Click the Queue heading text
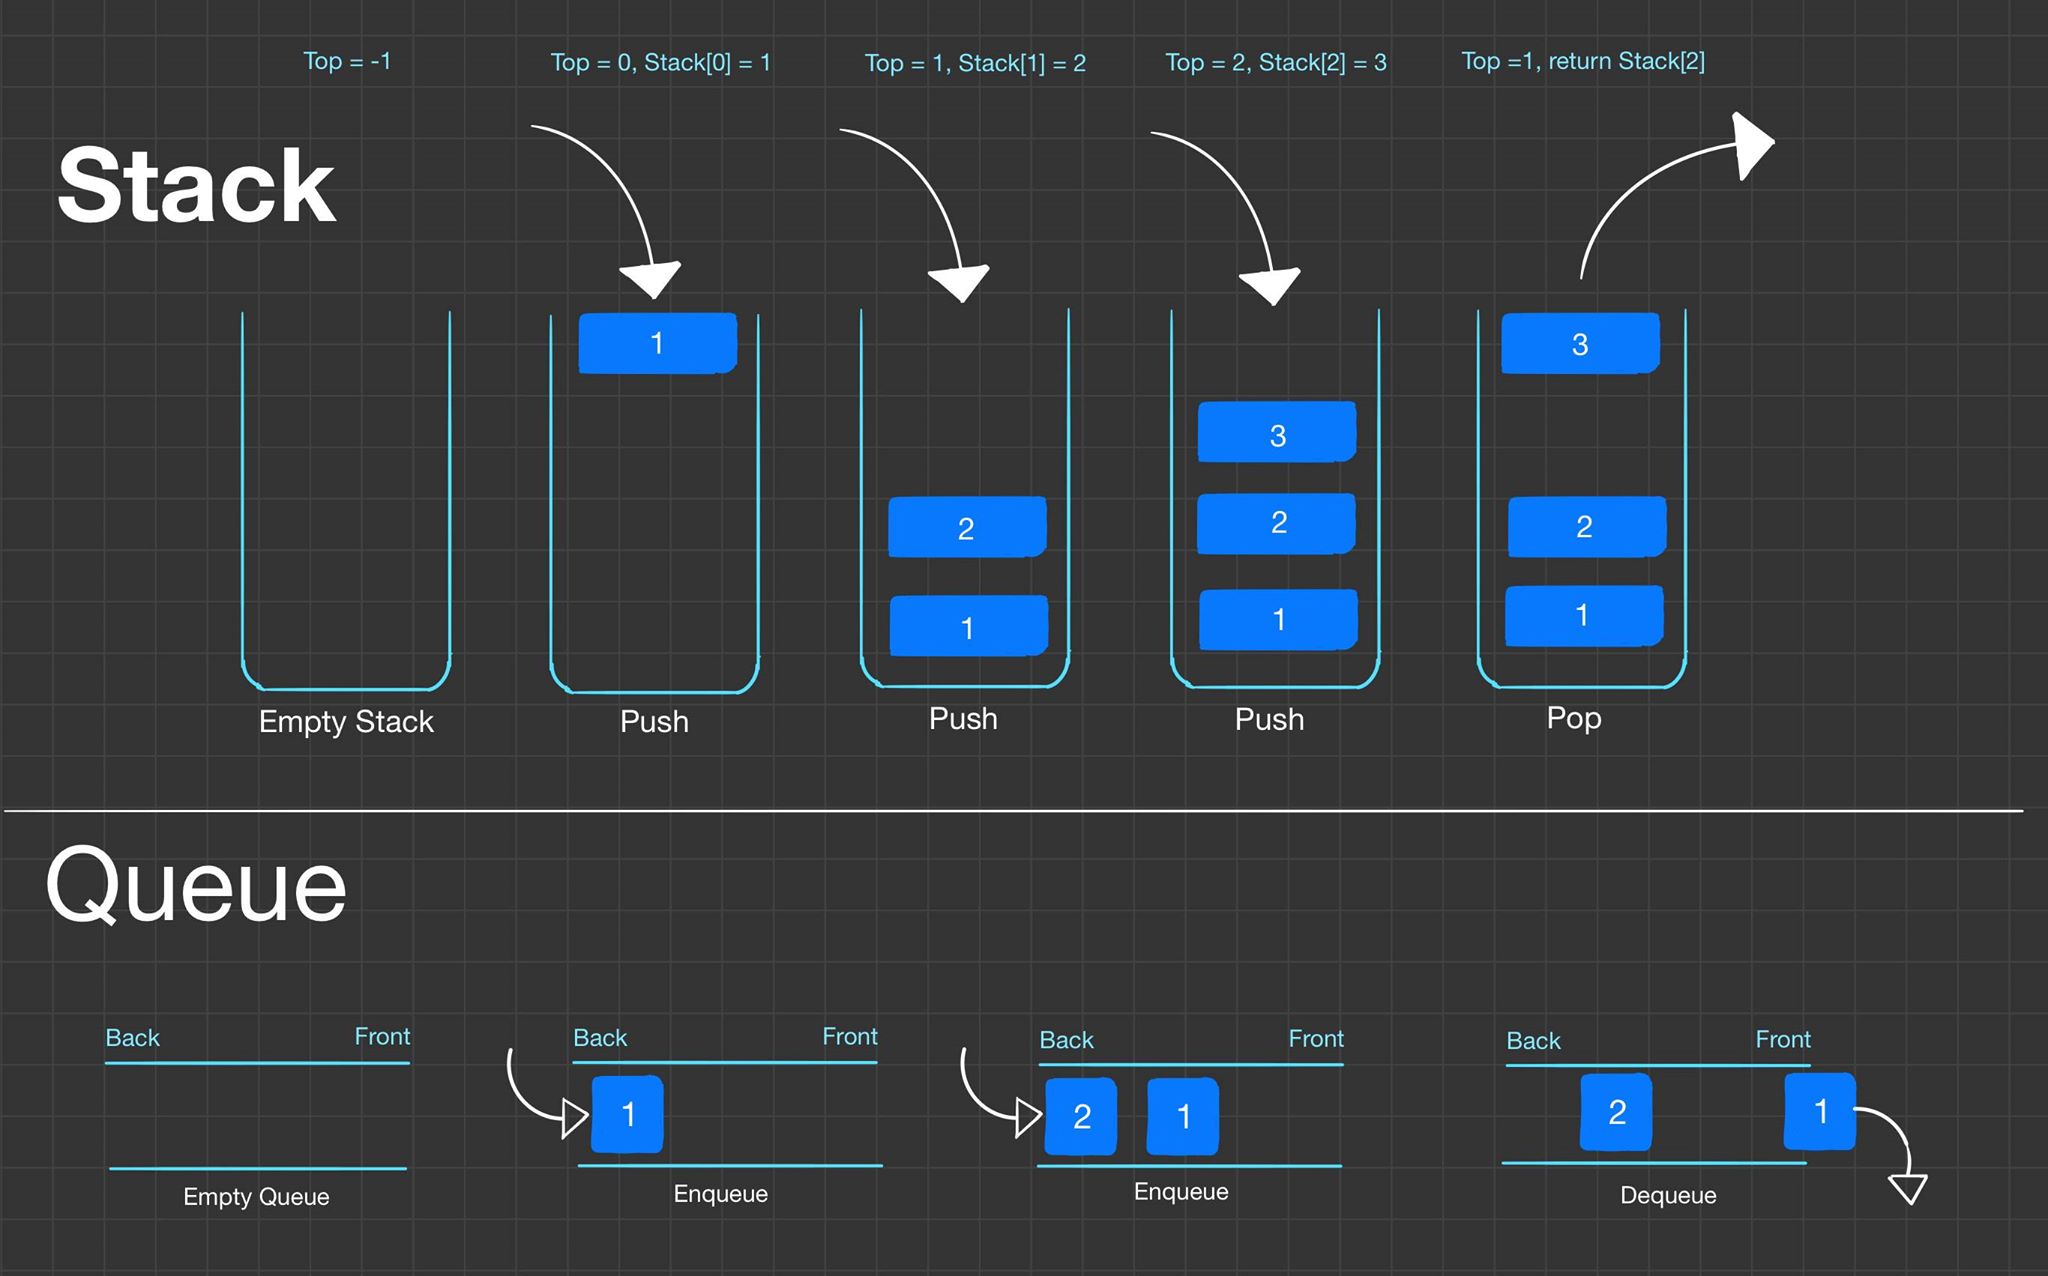 pos(196,886)
